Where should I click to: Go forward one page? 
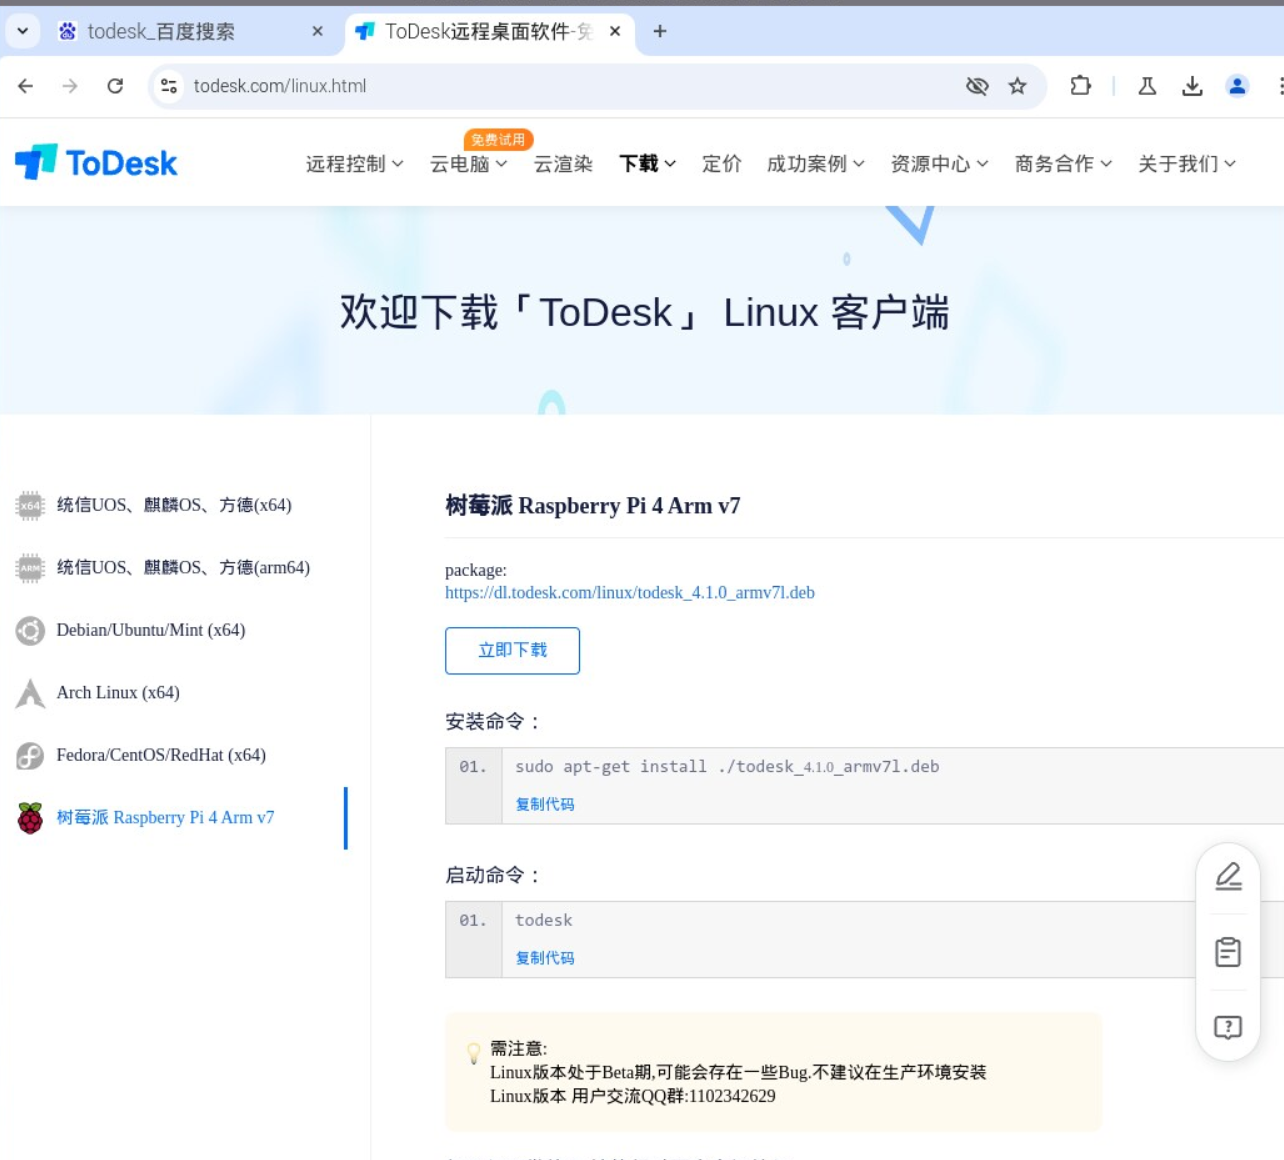coord(70,86)
